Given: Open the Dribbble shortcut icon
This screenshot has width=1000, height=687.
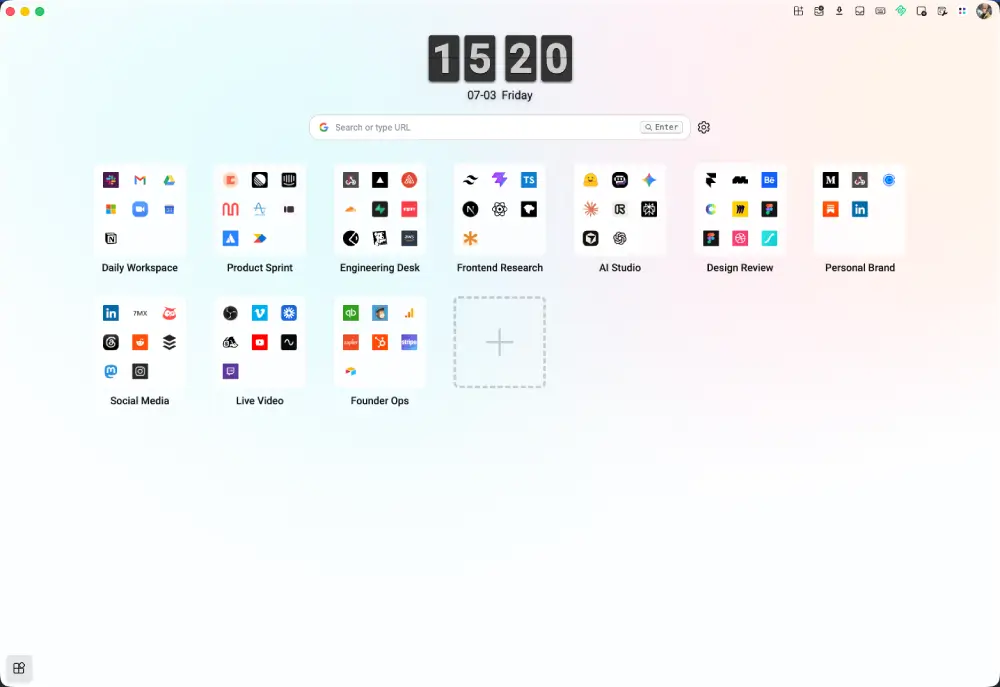Looking at the screenshot, I should [740, 239].
